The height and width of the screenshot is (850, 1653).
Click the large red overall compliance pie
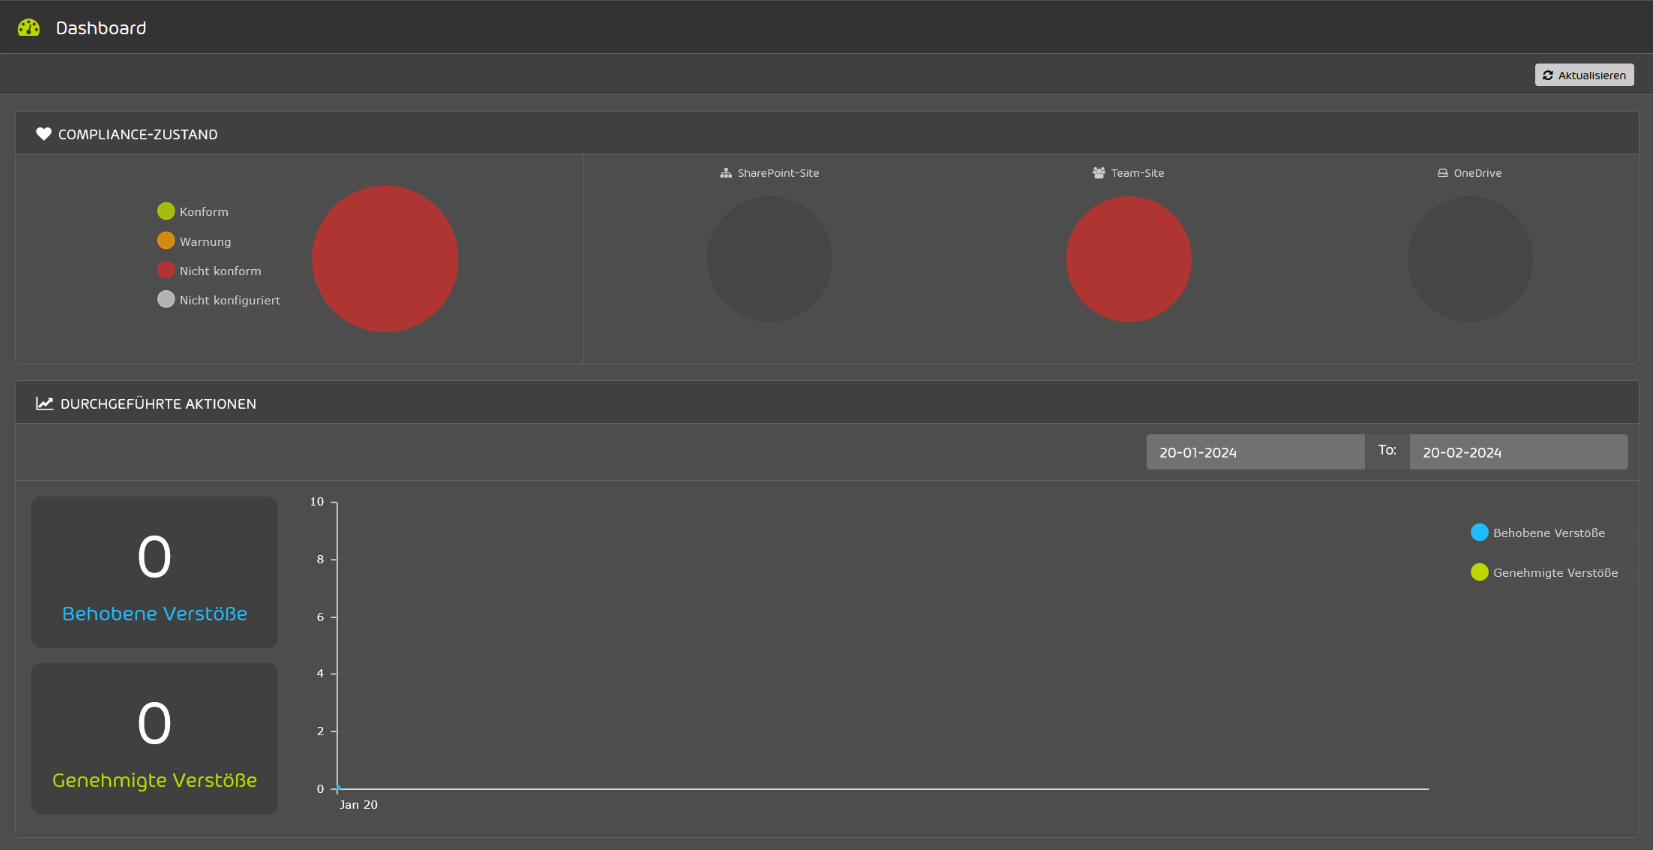coord(385,259)
